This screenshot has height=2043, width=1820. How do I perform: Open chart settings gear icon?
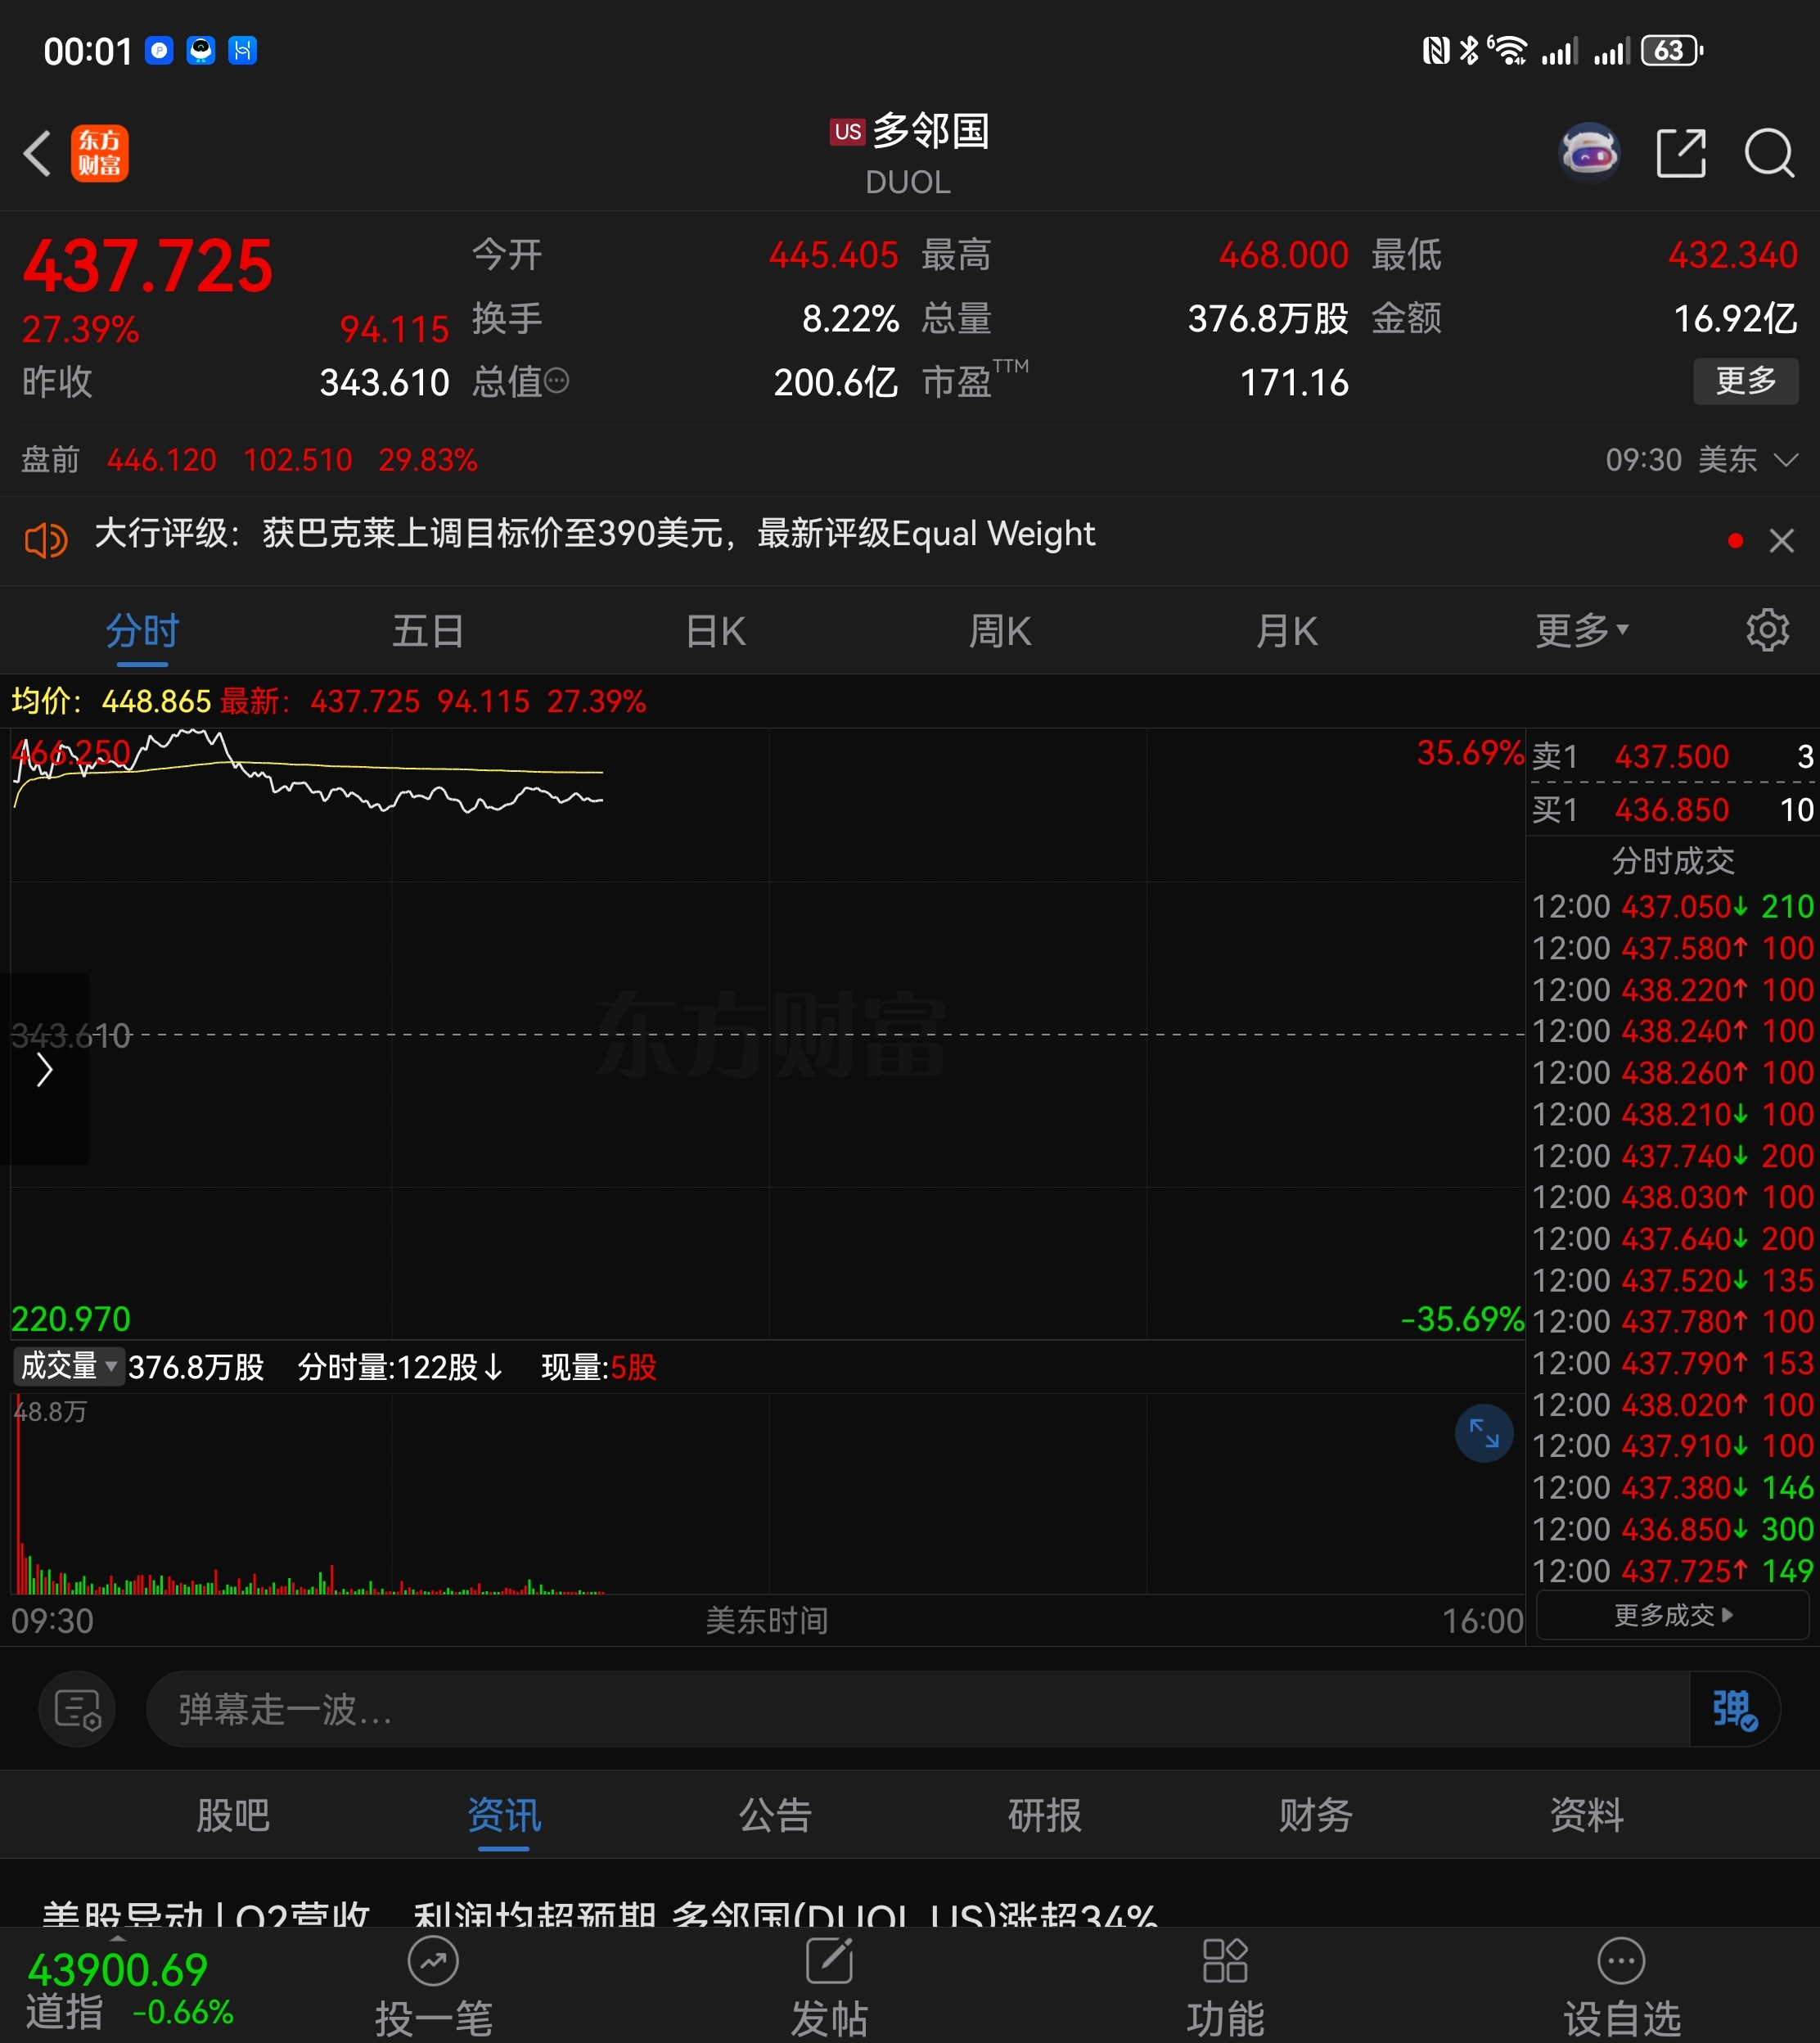[1767, 630]
